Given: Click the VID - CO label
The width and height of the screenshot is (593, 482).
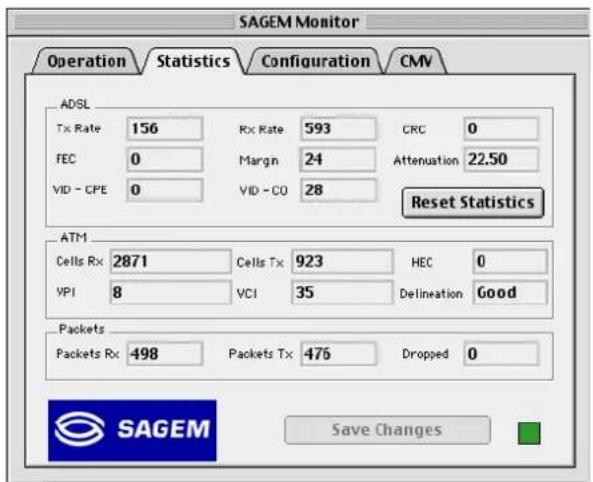Looking at the screenshot, I should coord(264,191).
